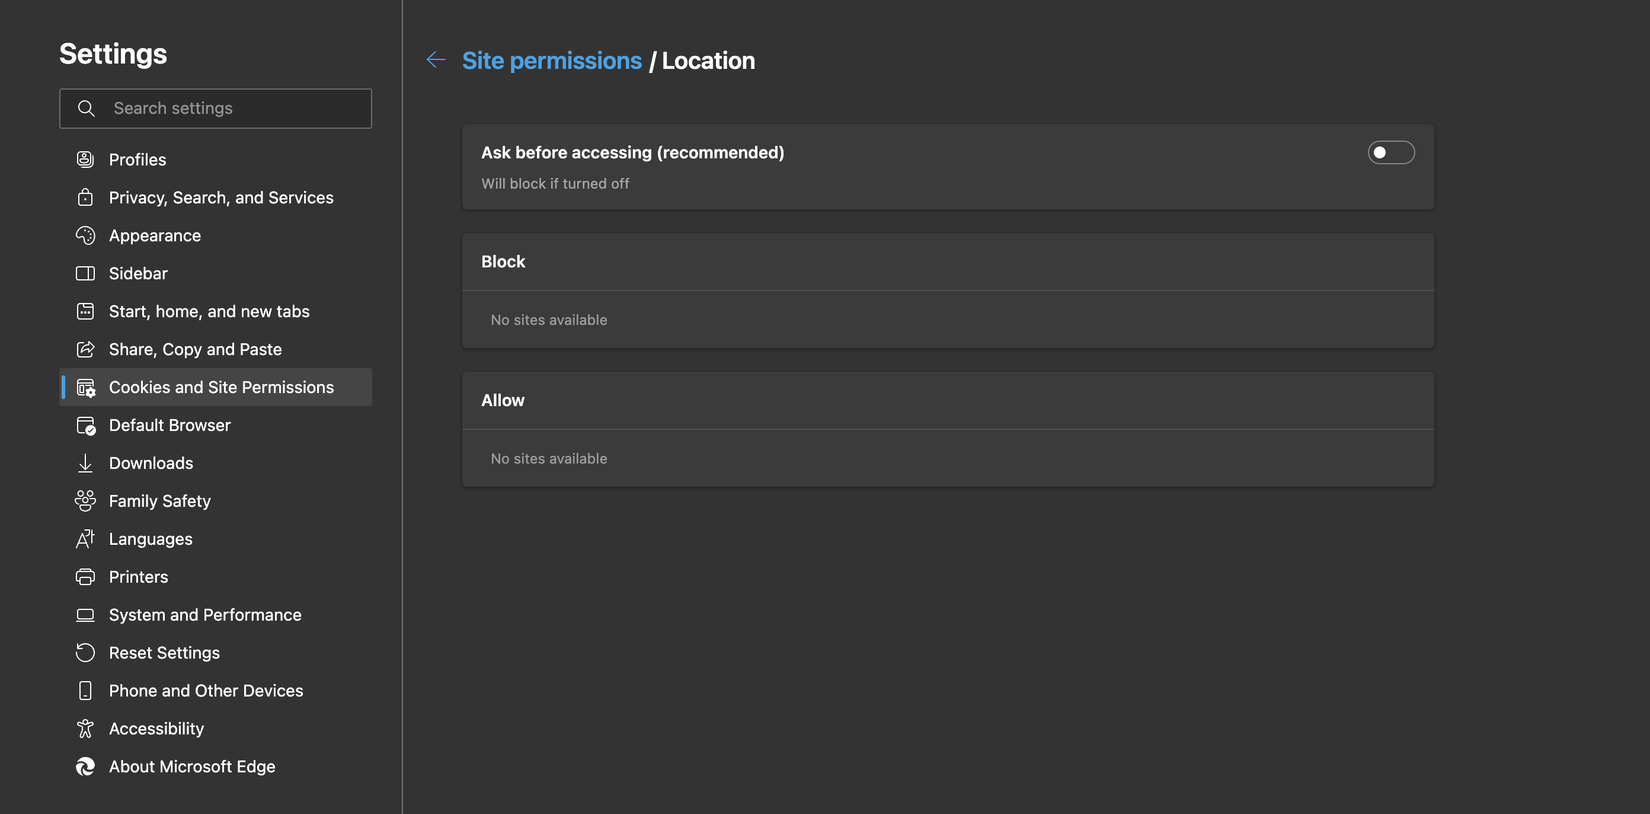Image resolution: width=1650 pixels, height=814 pixels.
Task: Click the Downloads arrow icon
Action: 85,463
